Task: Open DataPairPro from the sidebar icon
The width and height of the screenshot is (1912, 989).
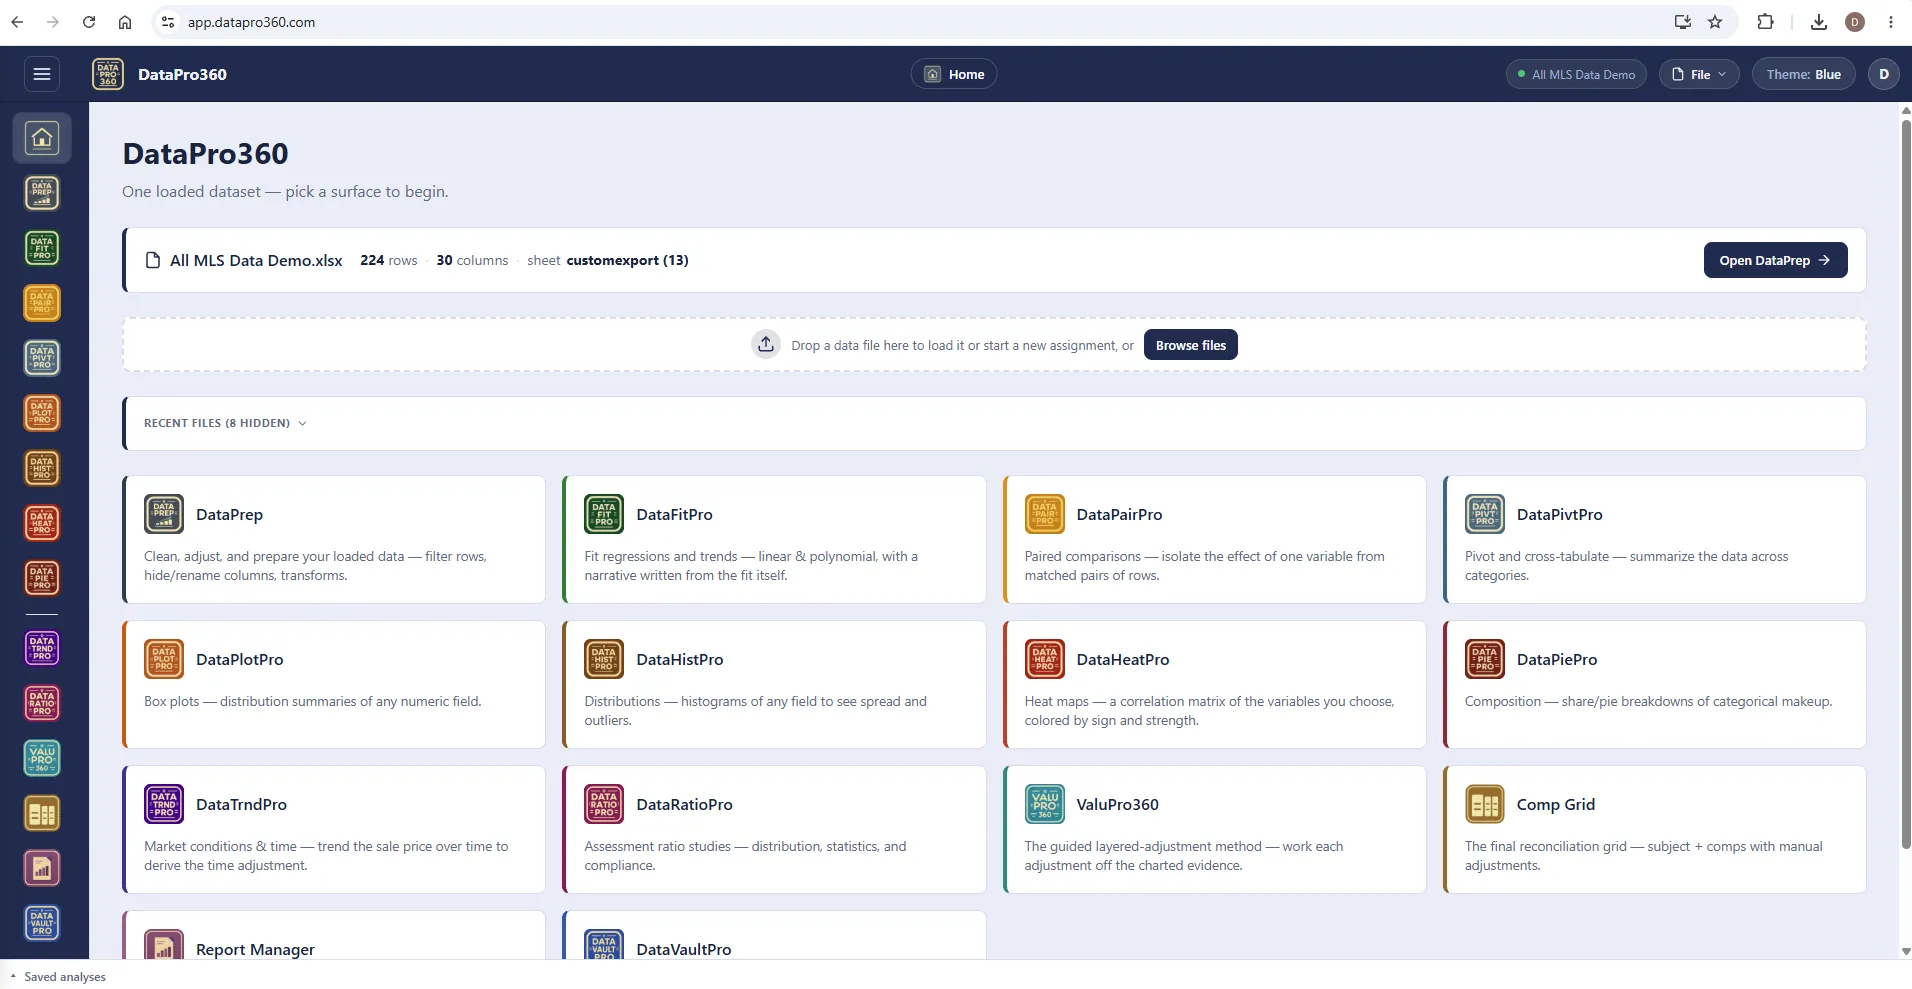Action: coord(42,303)
